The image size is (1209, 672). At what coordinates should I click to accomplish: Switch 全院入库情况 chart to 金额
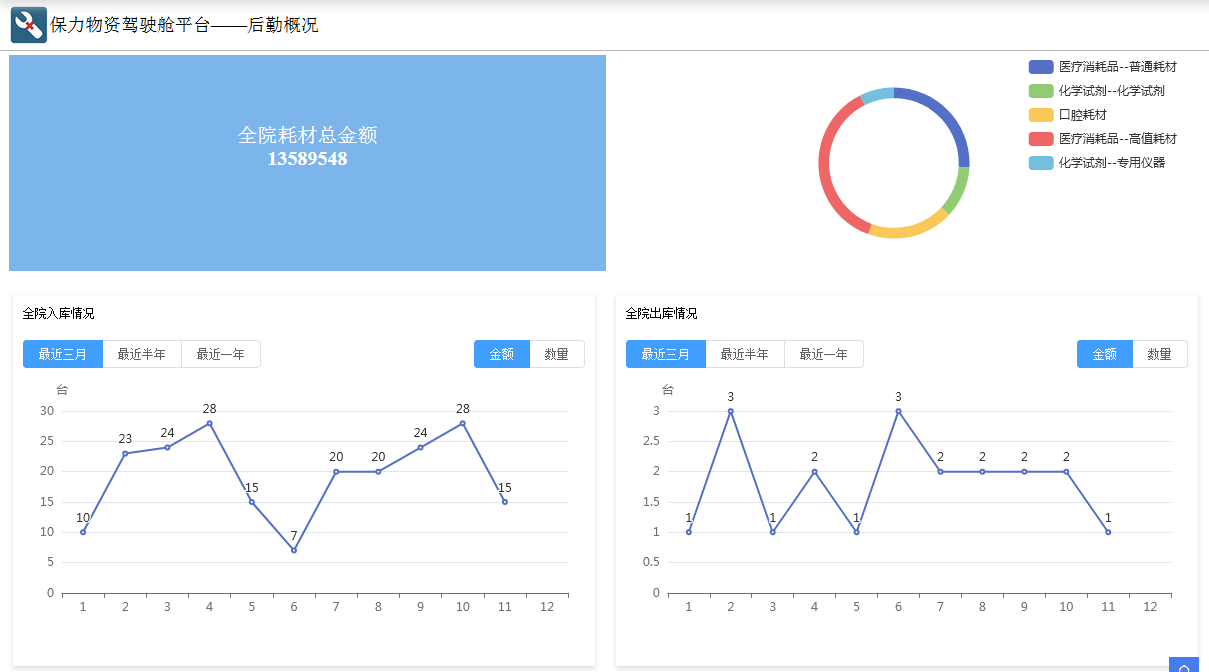pyautogui.click(x=502, y=354)
